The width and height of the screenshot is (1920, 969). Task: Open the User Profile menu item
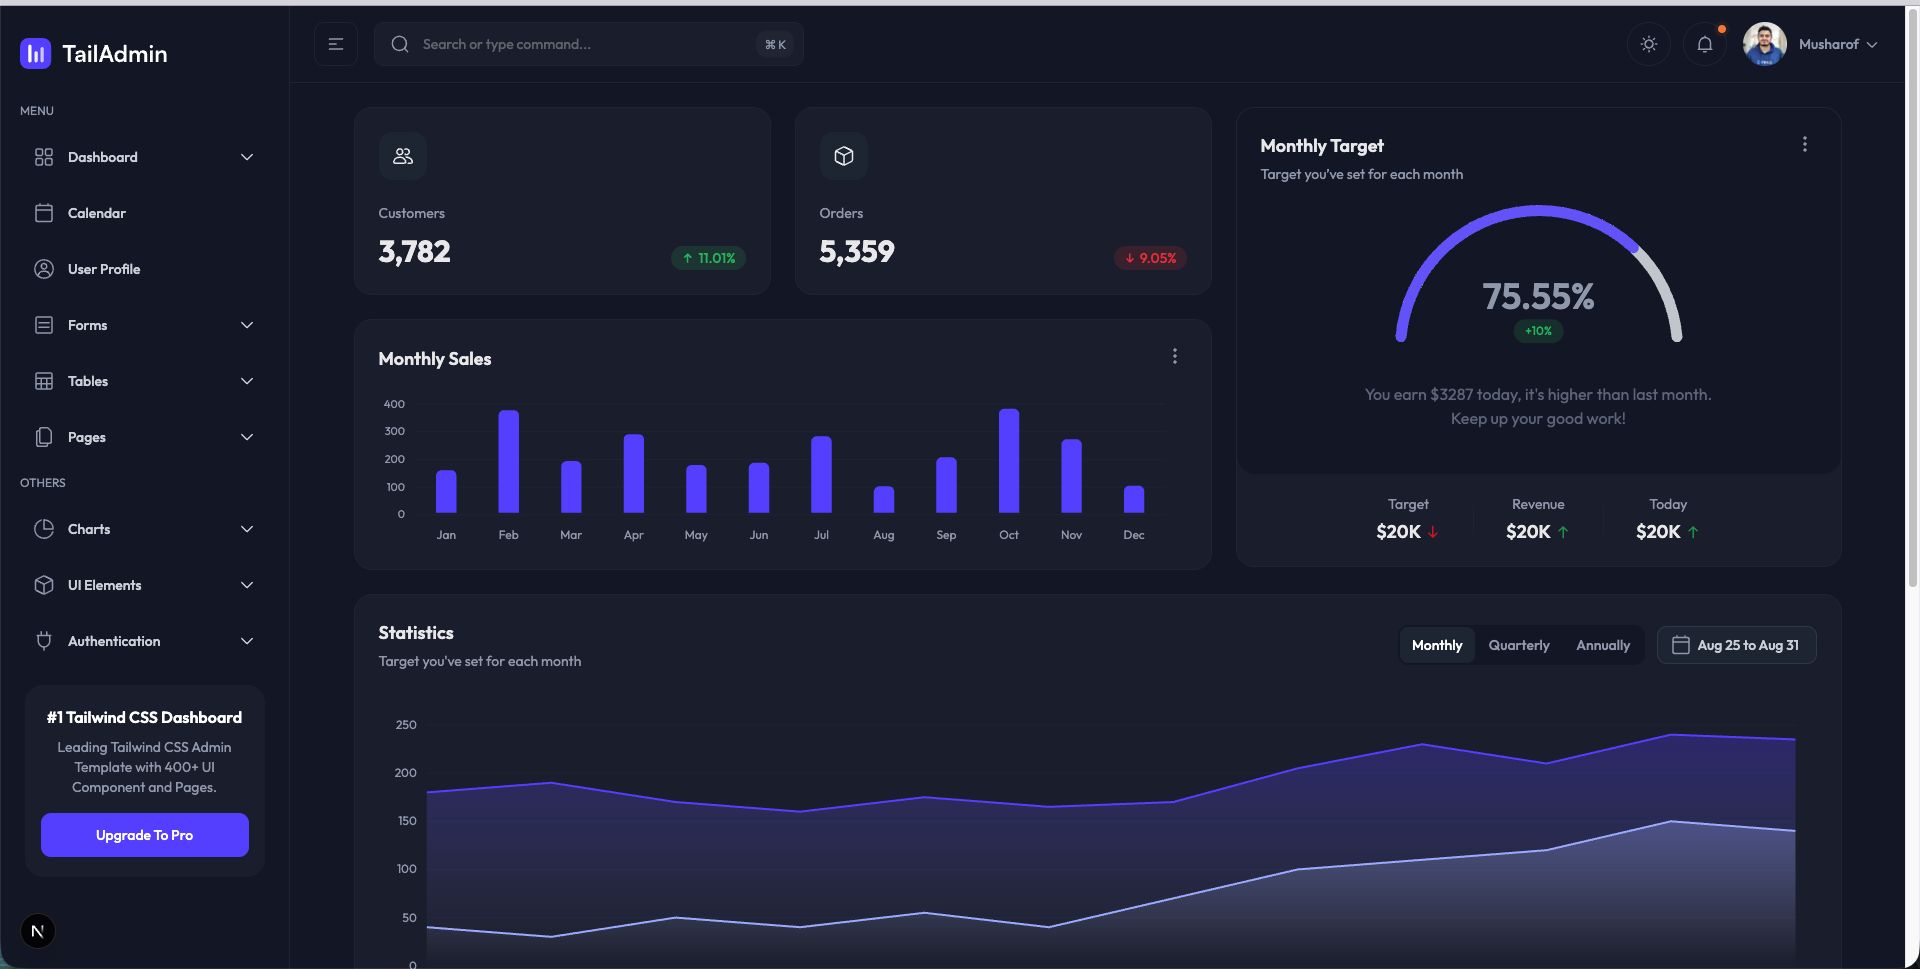145,269
